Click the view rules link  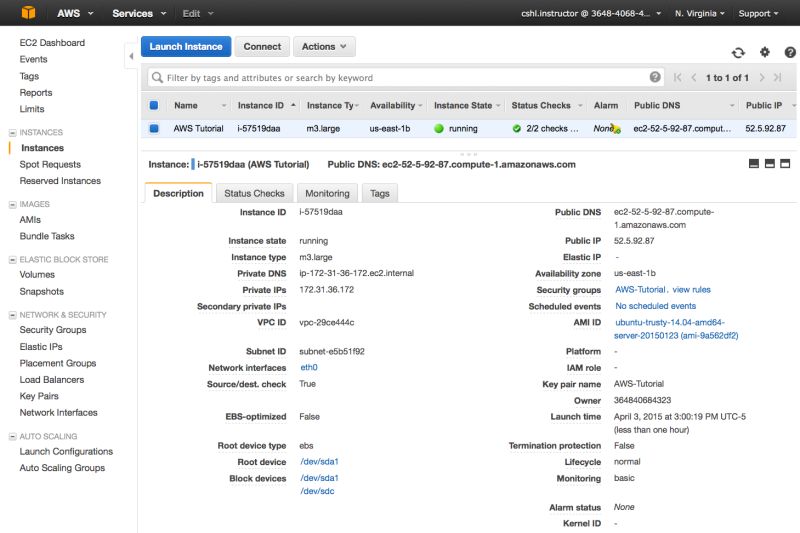(691, 290)
